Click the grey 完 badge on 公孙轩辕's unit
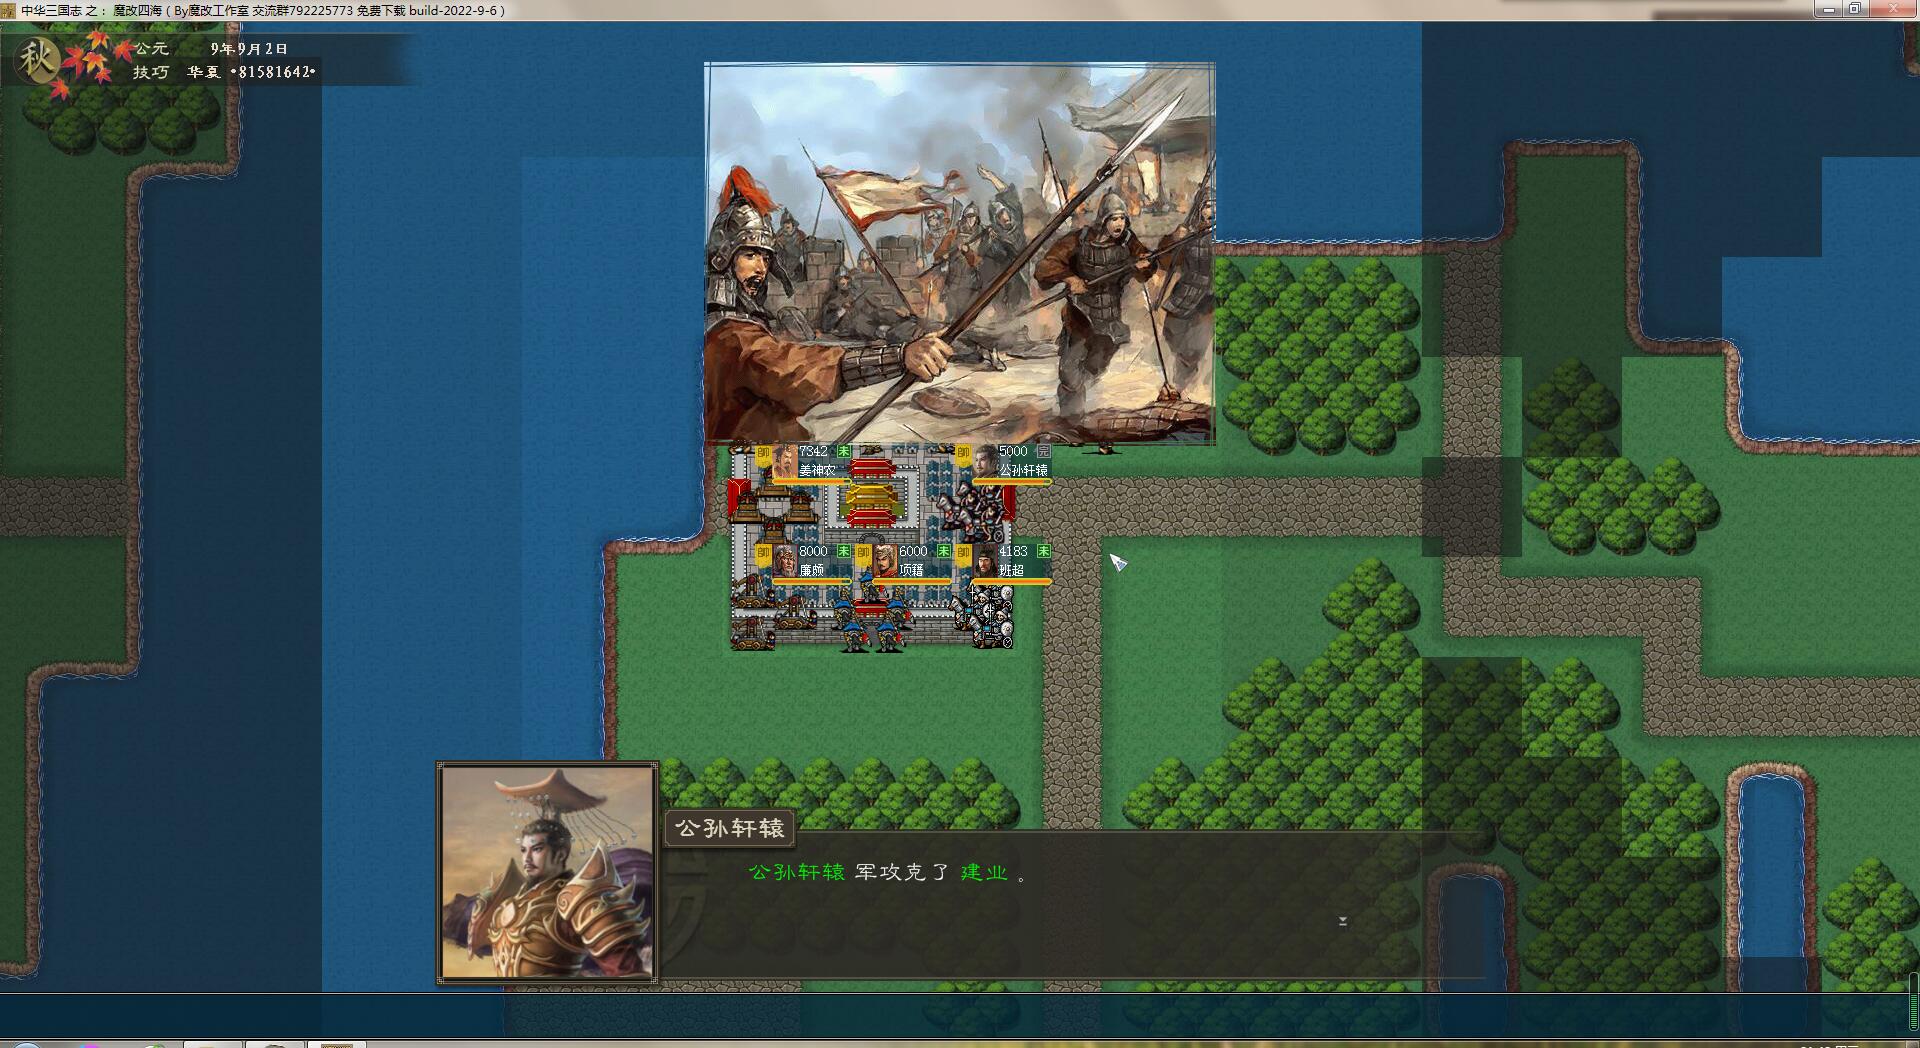The width and height of the screenshot is (1920, 1048). [x=1044, y=452]
